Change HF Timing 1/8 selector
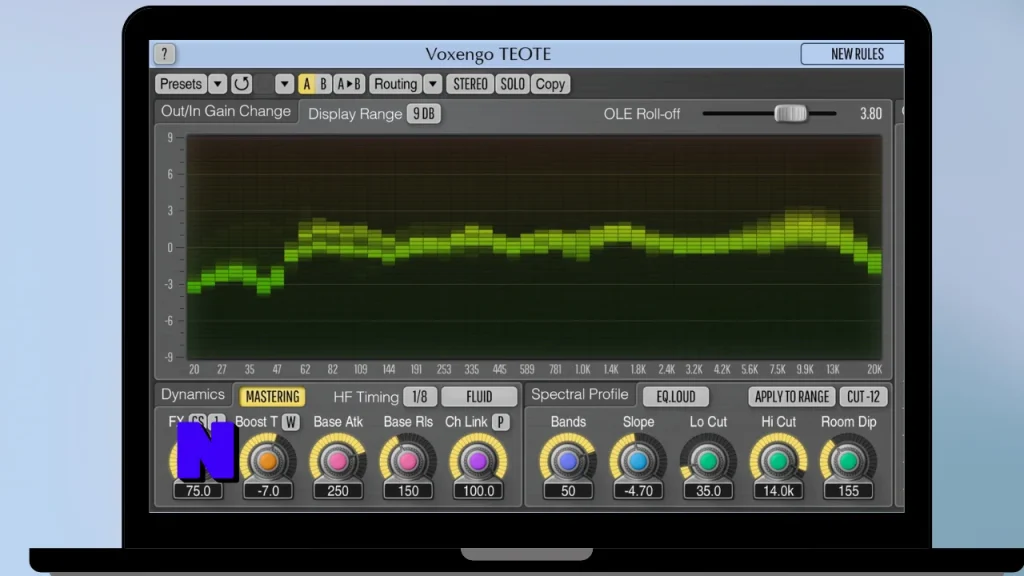This screenshot has height=576, width=1024. click(420, 396)
